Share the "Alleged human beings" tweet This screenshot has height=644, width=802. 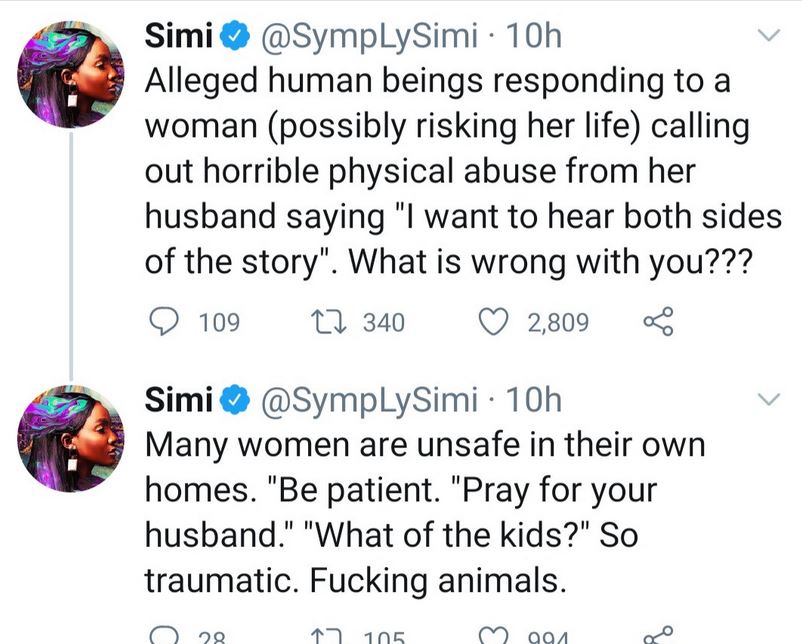point(655,322)
